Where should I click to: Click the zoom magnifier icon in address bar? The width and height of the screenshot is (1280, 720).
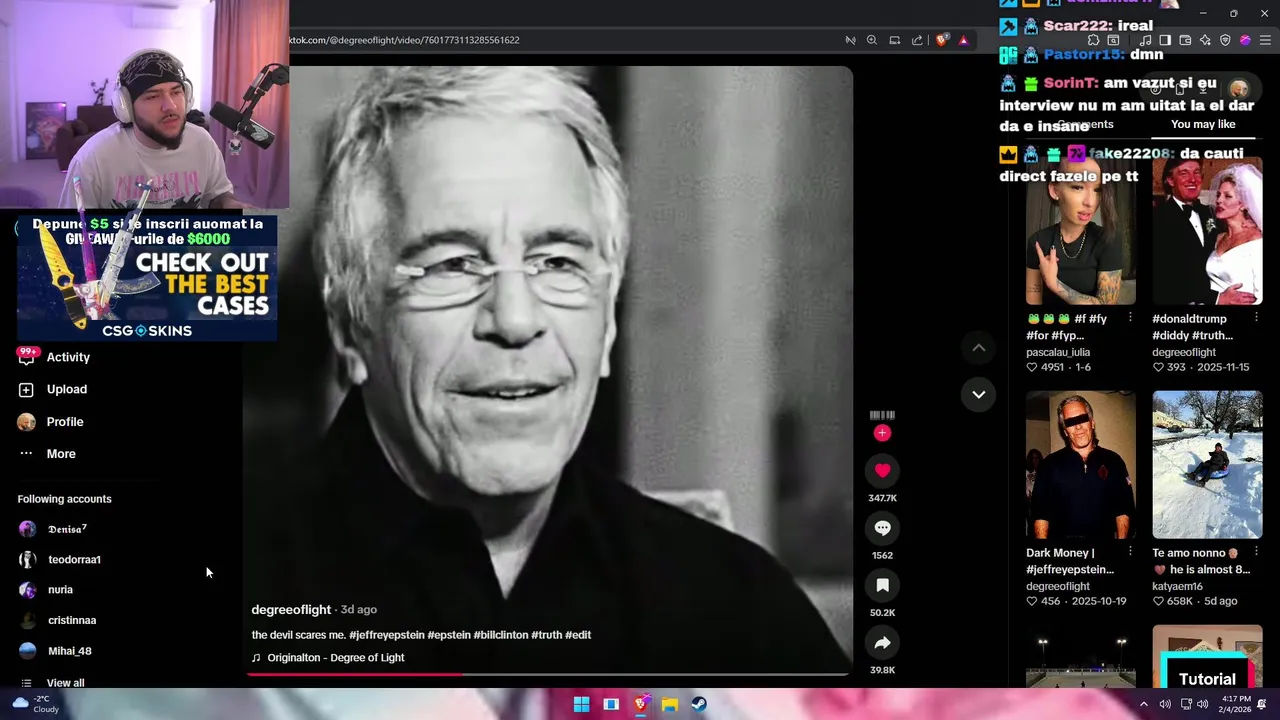[872, 40]
